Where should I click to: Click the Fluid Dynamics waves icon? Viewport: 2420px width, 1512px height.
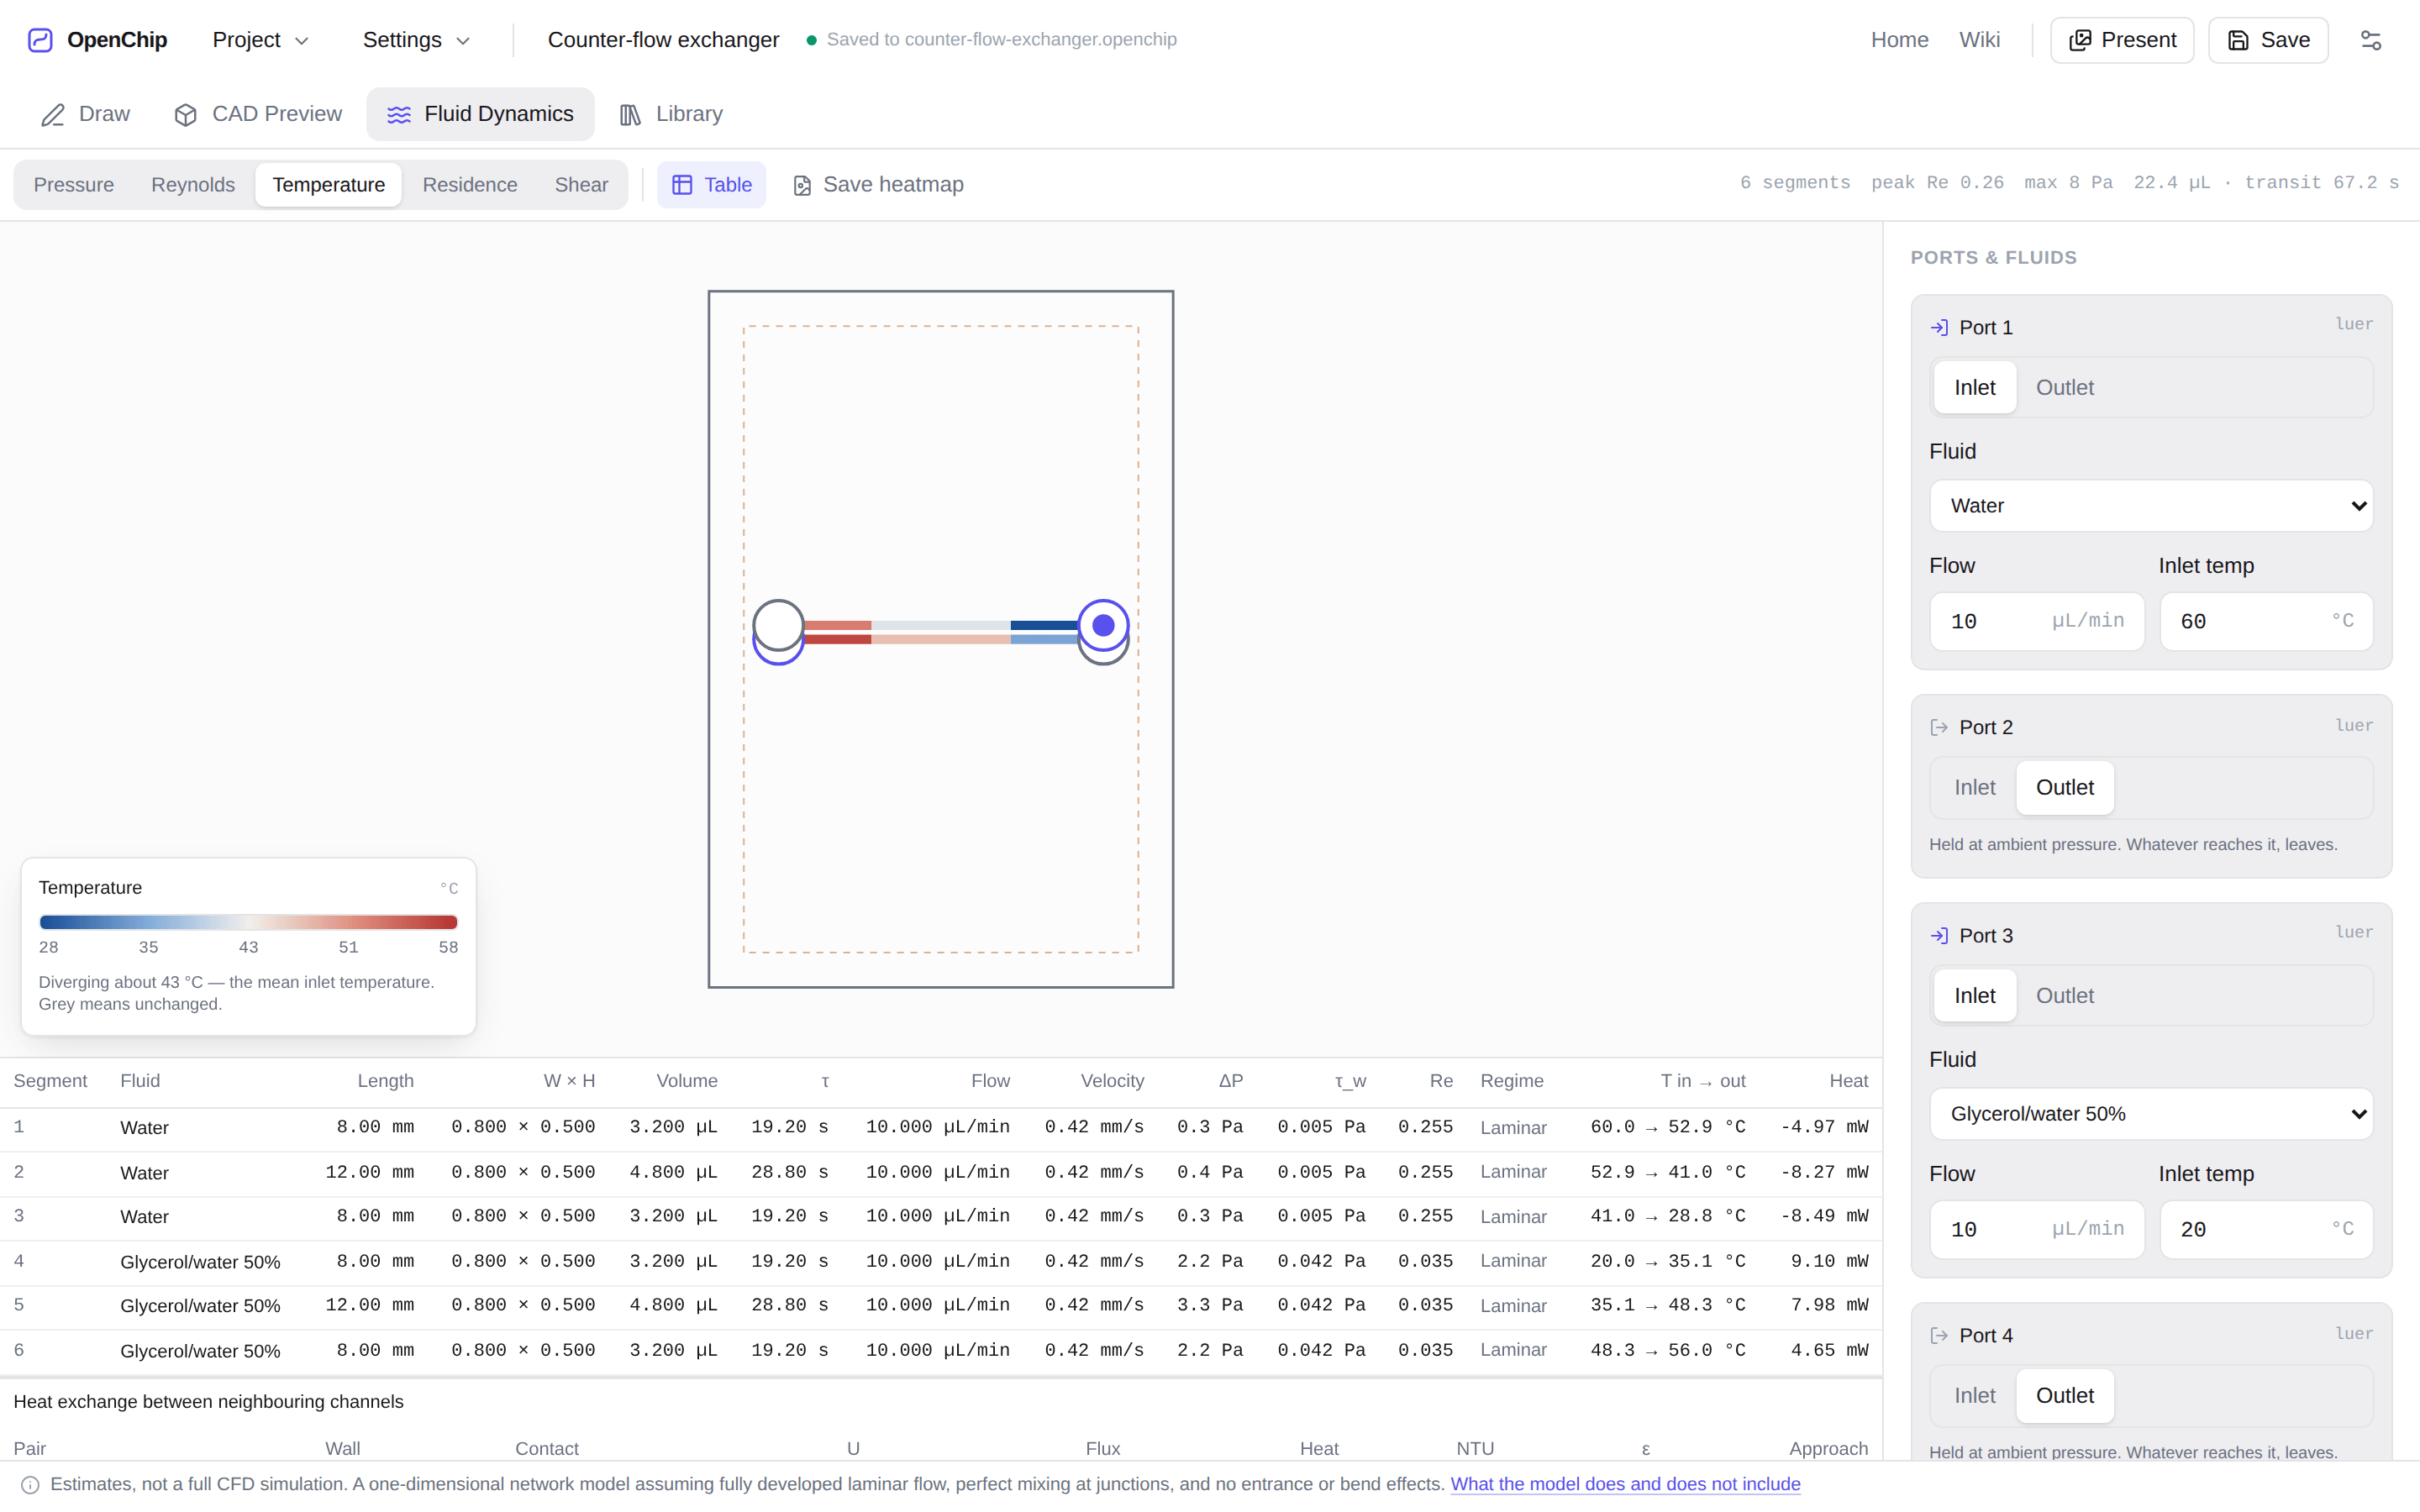(399, 115)
